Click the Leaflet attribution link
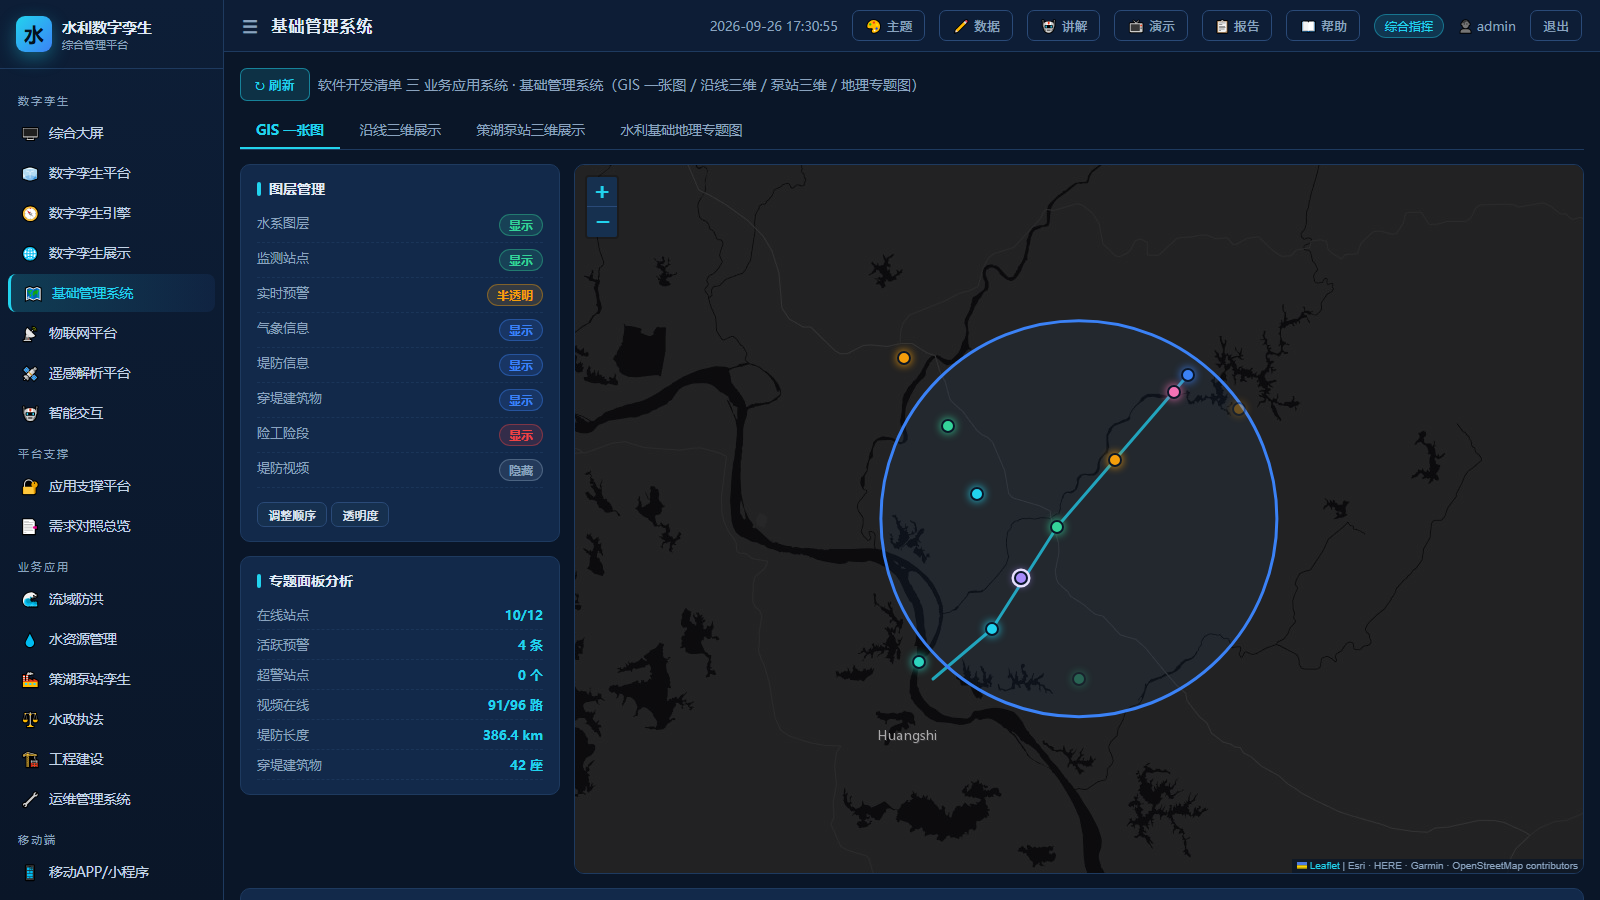Viewport: 1600px width, 900px height. (x=1324, y=866)
